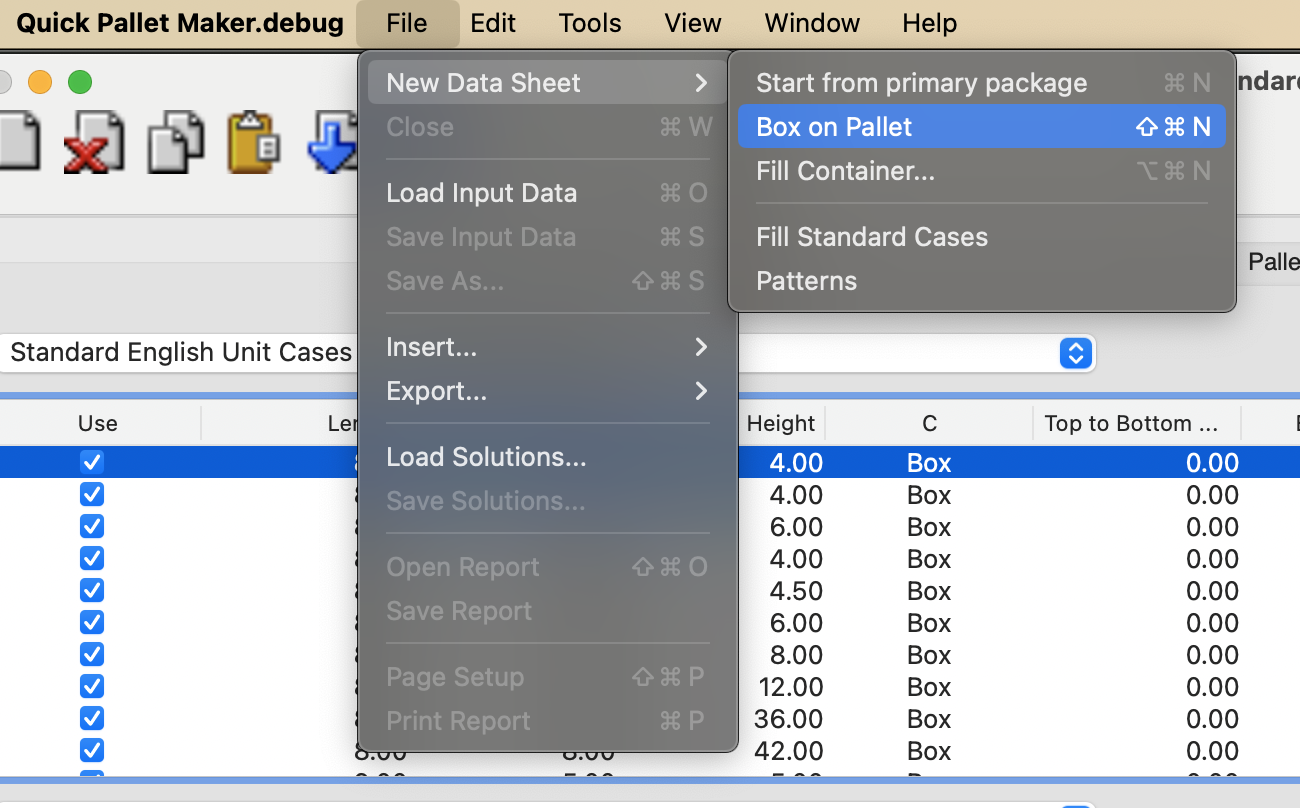Expand the Export... submenu
This screenshot has width=1300, height=808.
[x=548, y=391]
